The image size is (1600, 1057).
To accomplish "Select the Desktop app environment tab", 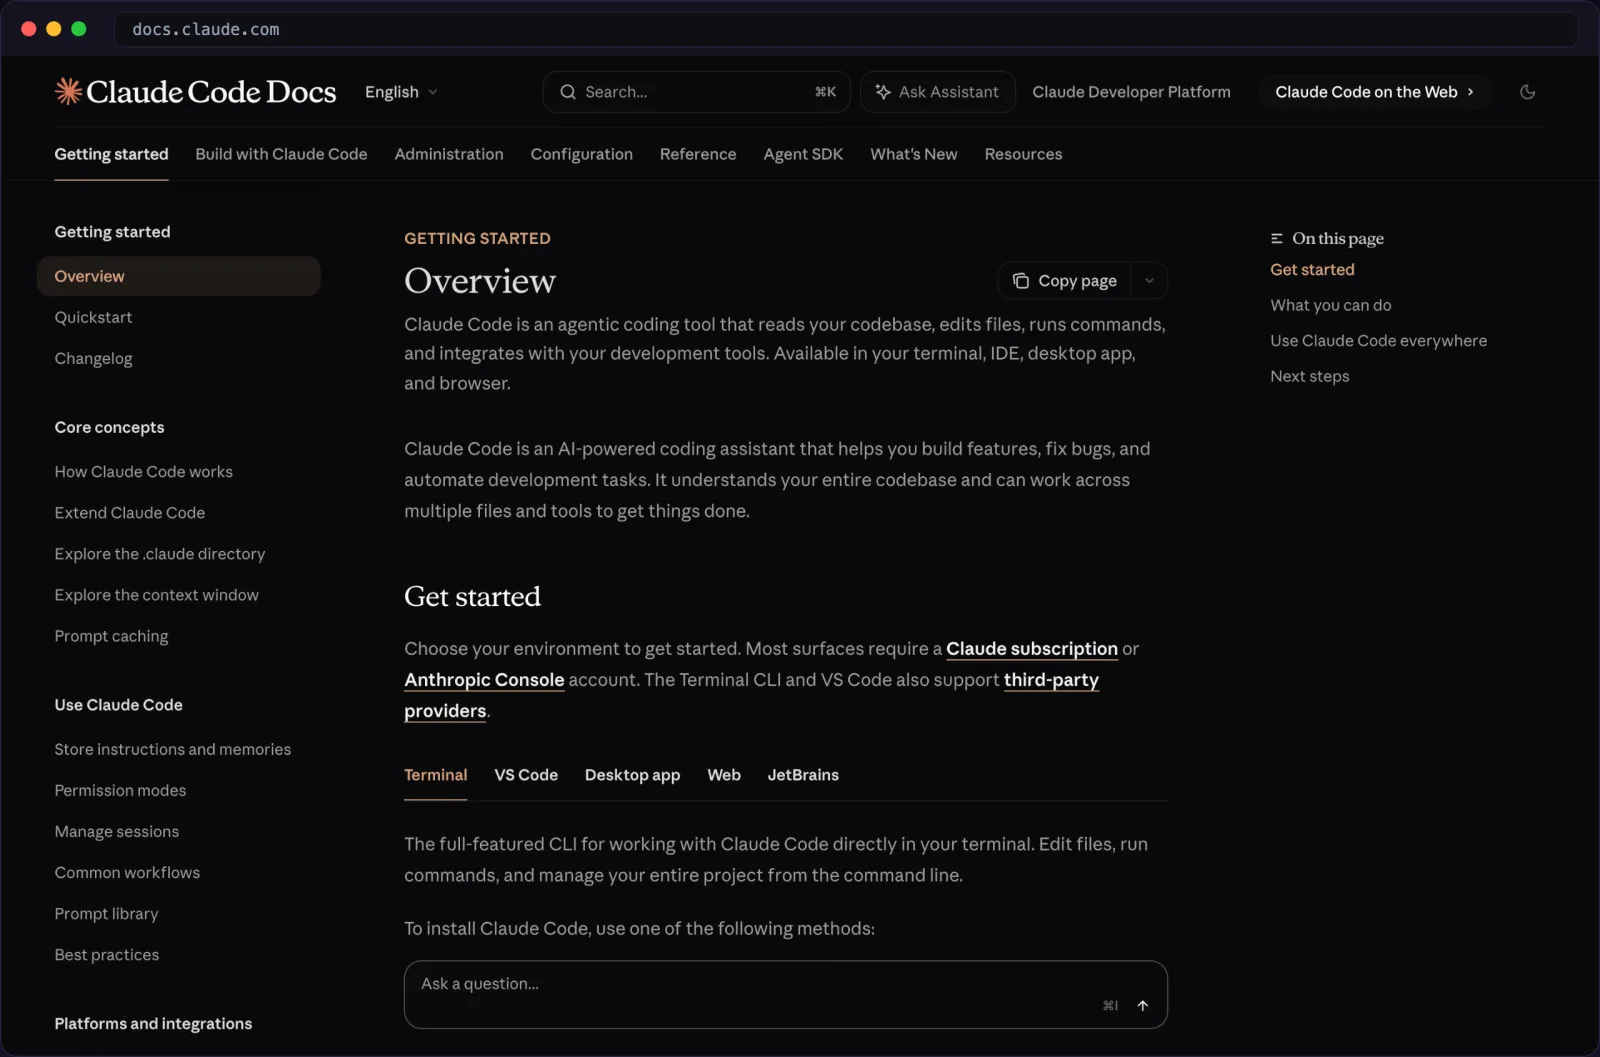I will [x=632, y=775].
